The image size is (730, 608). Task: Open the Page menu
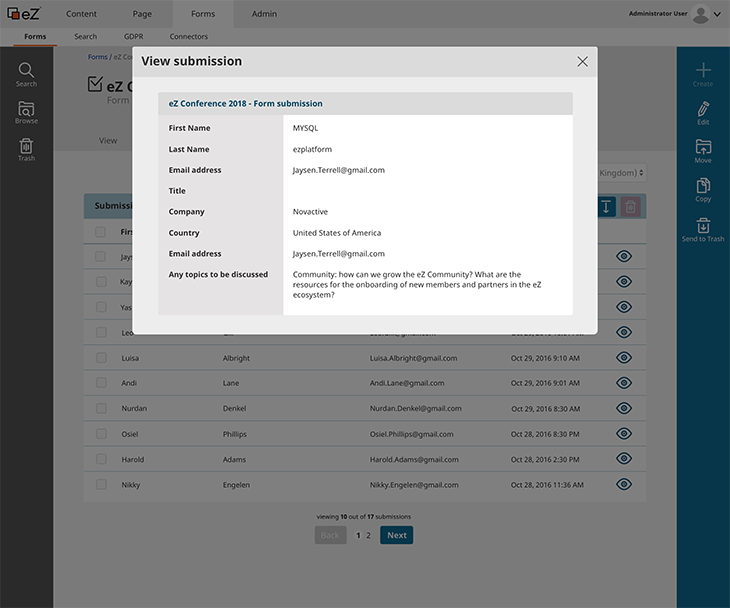tap(142, 14)
